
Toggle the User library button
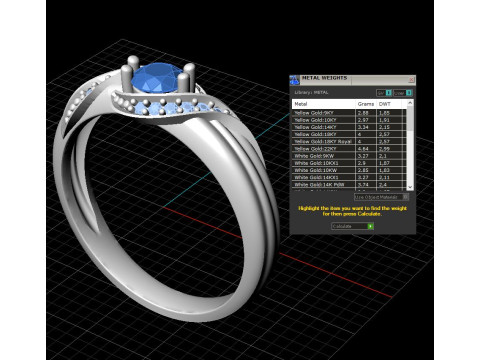[x=403, y=93]
